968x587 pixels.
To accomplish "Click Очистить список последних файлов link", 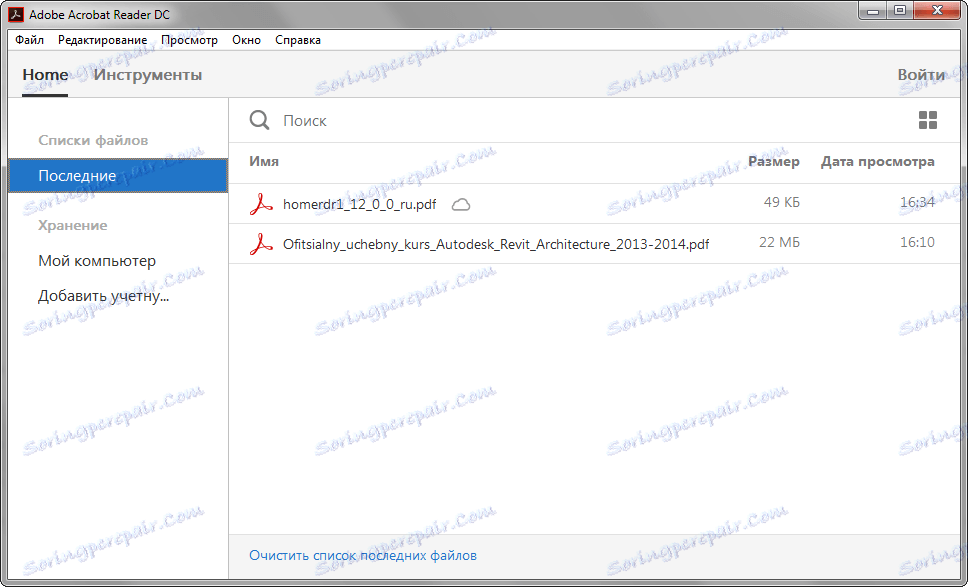I will [x=362, y=556].
